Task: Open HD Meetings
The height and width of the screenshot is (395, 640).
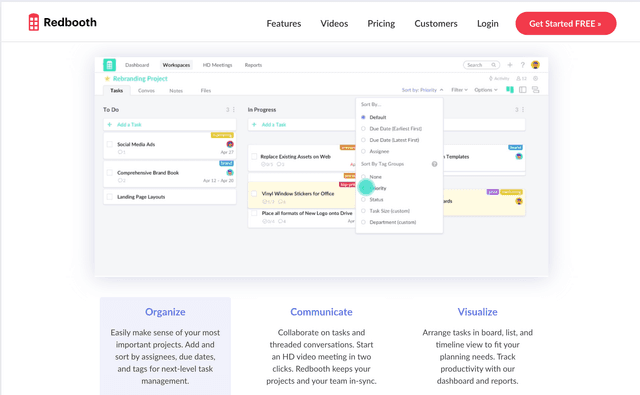Action: point(217,65)
